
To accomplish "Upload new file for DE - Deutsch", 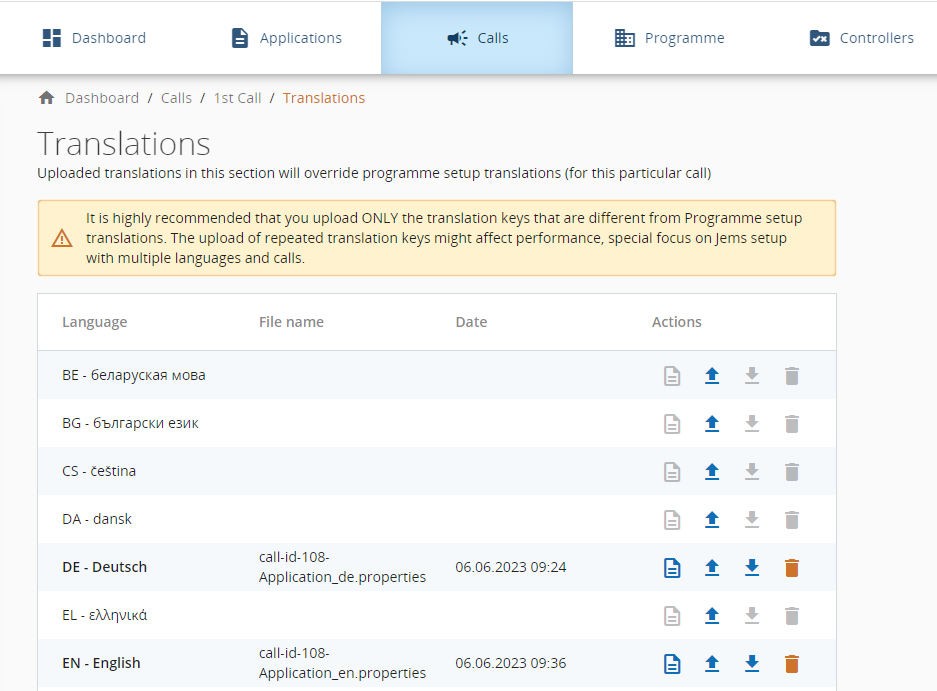I will (x=712, y=568).
